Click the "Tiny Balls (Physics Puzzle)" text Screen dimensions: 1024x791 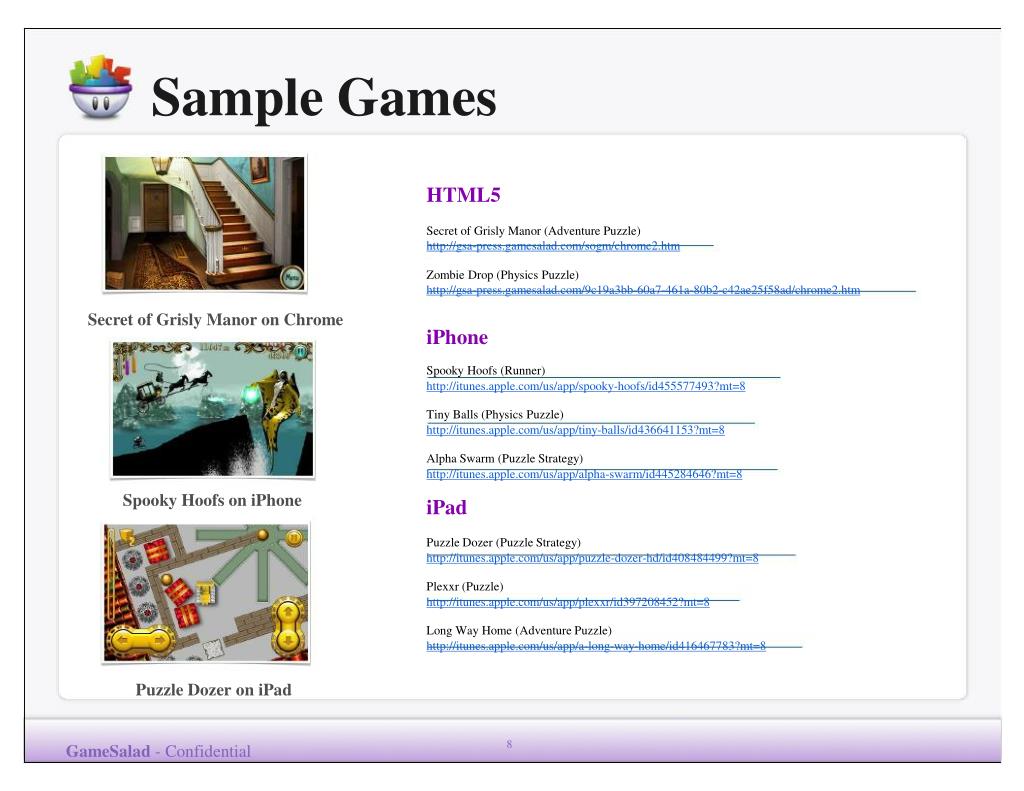coord(495,414)
